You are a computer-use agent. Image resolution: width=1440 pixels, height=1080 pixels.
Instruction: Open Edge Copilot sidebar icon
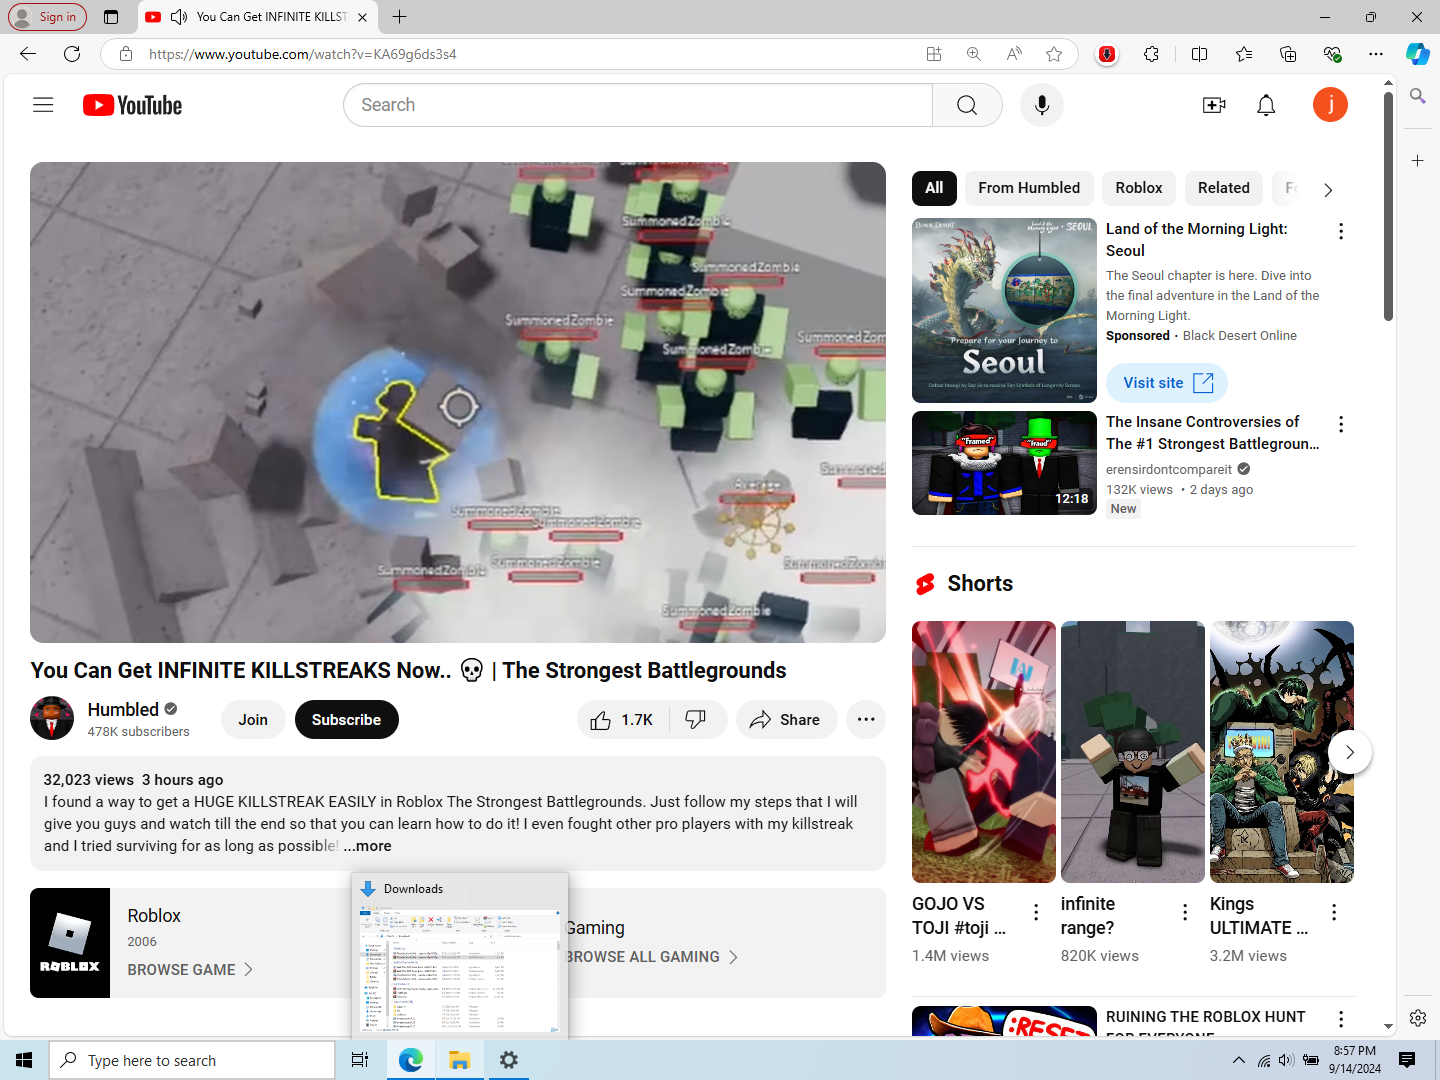pyautogui.click(x=1418, y=54)
